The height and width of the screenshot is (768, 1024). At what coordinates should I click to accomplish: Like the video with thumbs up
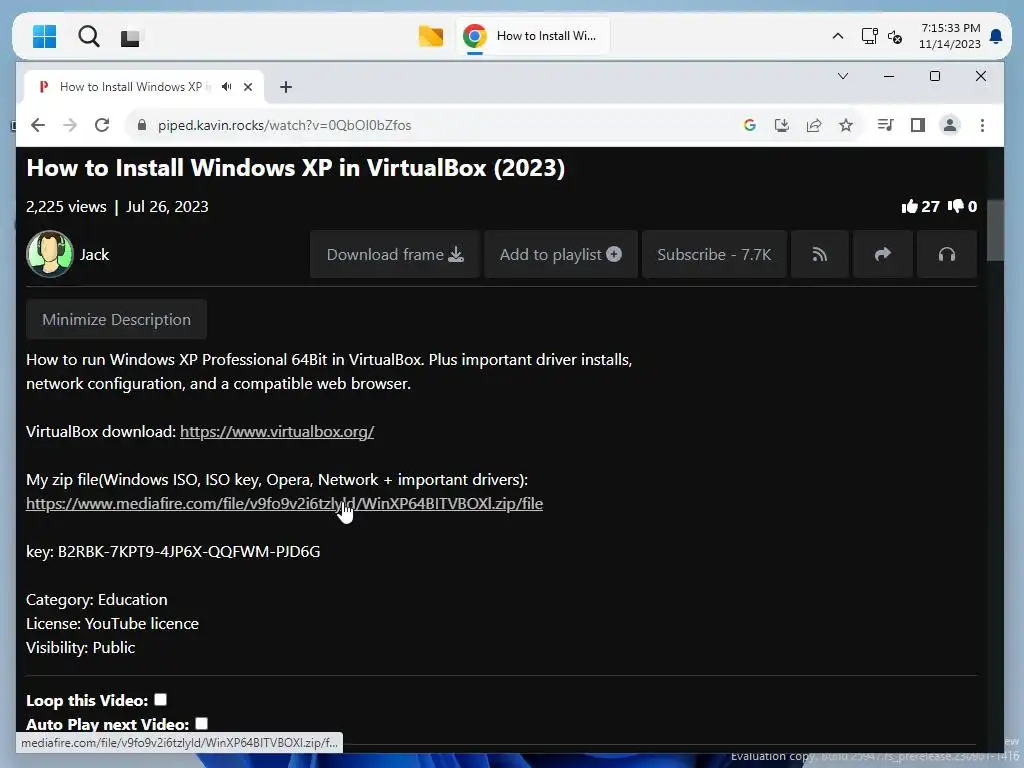coord(910,206)
